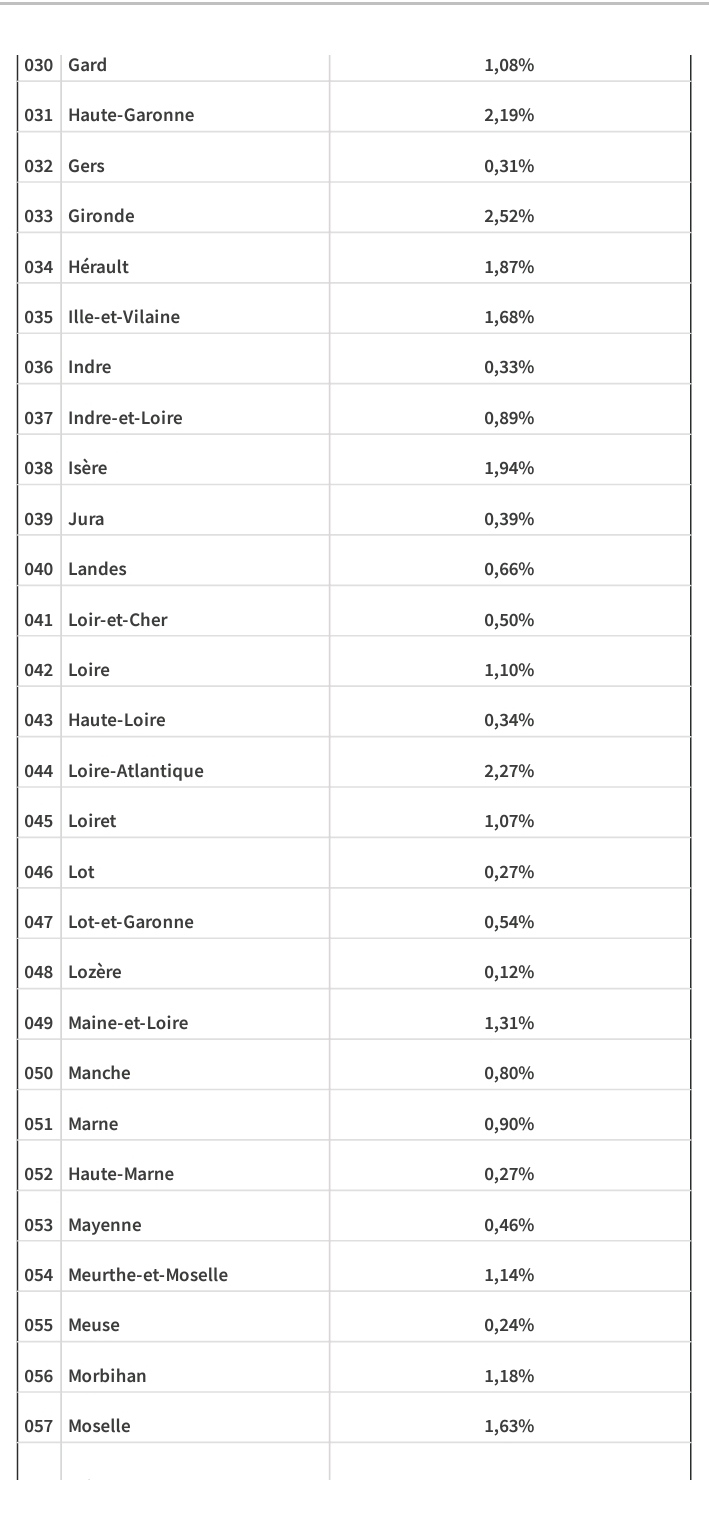Click the Hérault 1,87% value
Image resolution: width=709 pixels, height=1527 pixels.
[509, 267]
